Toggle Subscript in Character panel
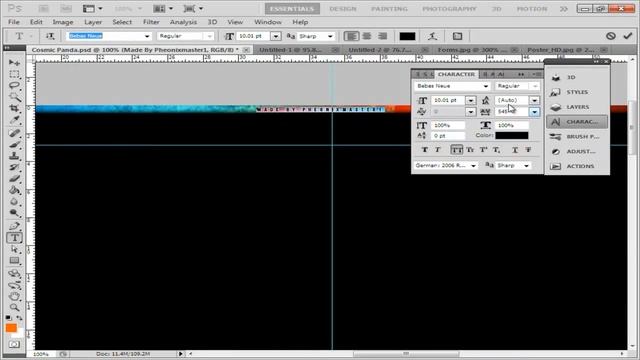This screenshot has height=360, width=640. click(x=496, y=150)
